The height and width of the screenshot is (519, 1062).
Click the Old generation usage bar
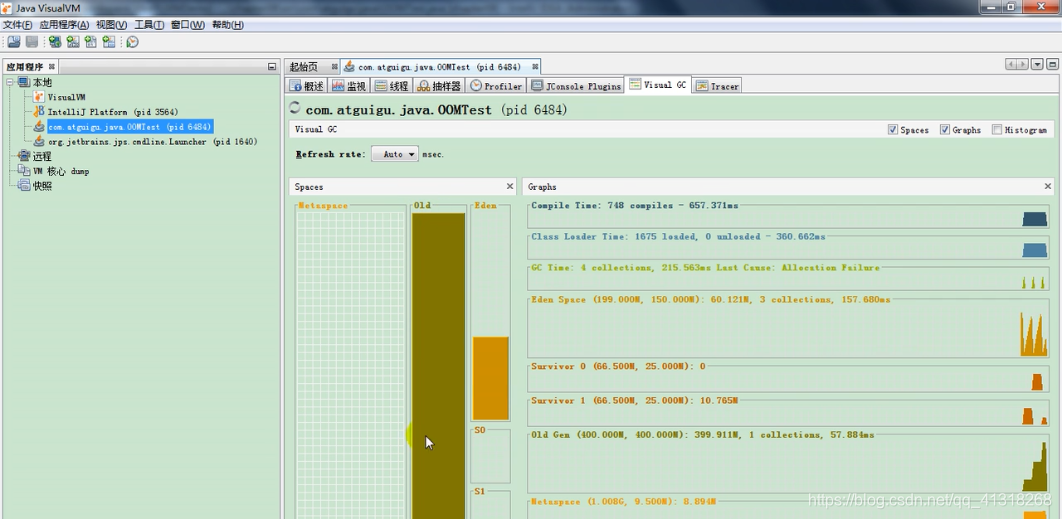[439, 366]
